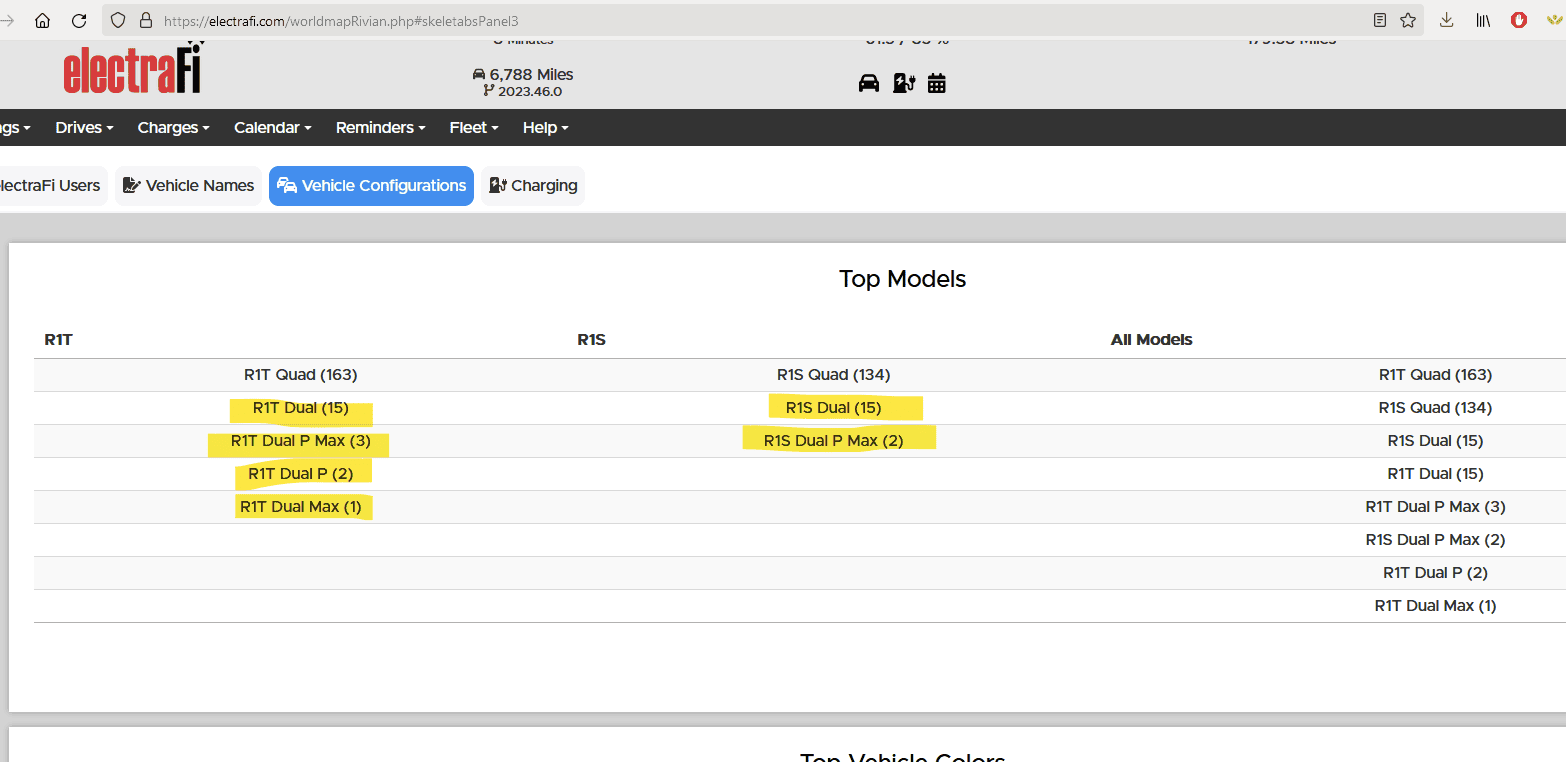Select R1S Dual (15) in R1S column
Image resolution: width=1566 pixels, height=762 pixels.
click(834, 408)
